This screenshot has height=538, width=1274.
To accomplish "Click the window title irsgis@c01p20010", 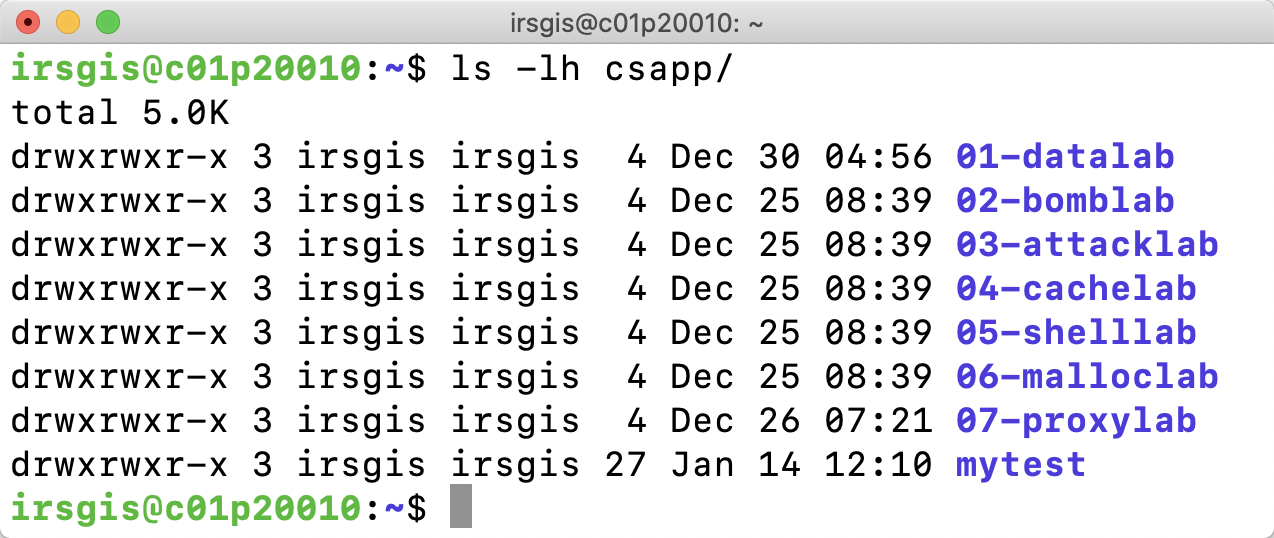I will (x=636, y=22).
